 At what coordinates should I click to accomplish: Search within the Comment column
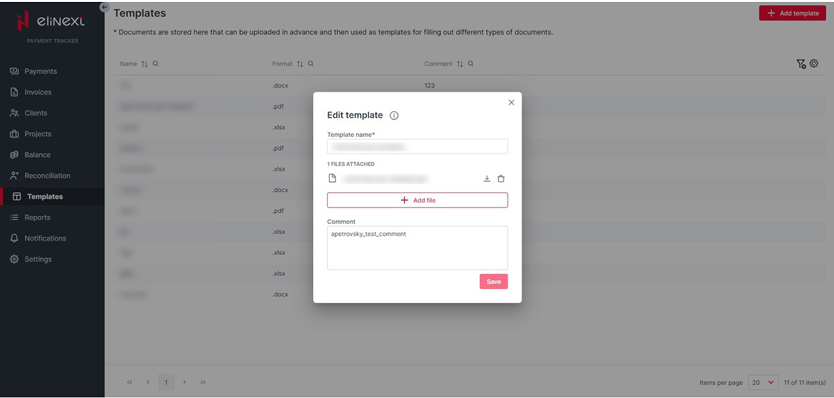point(471,63)
